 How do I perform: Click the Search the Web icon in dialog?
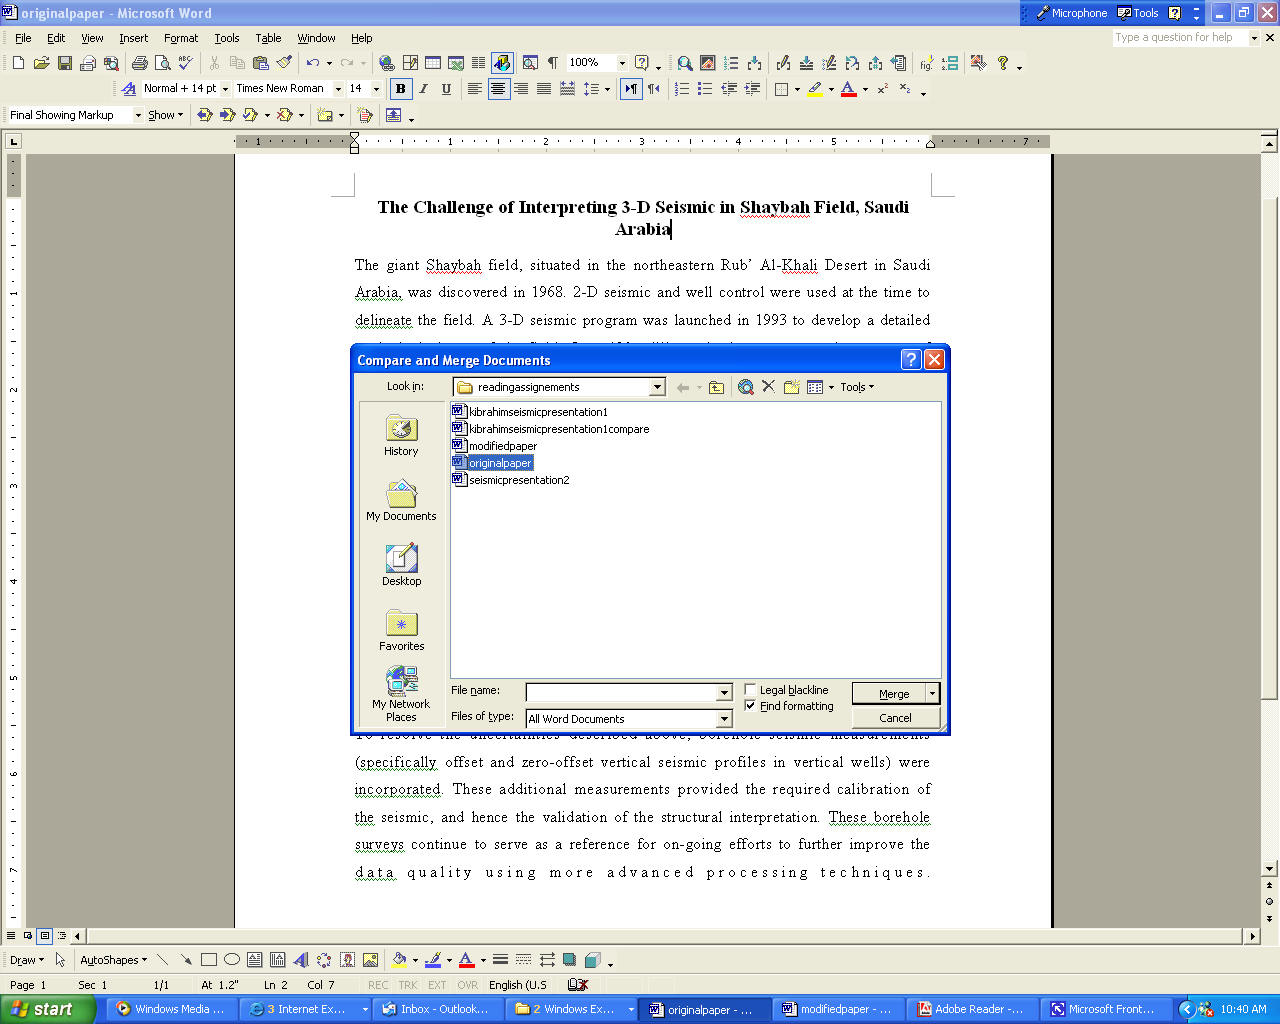click(745, 387)
